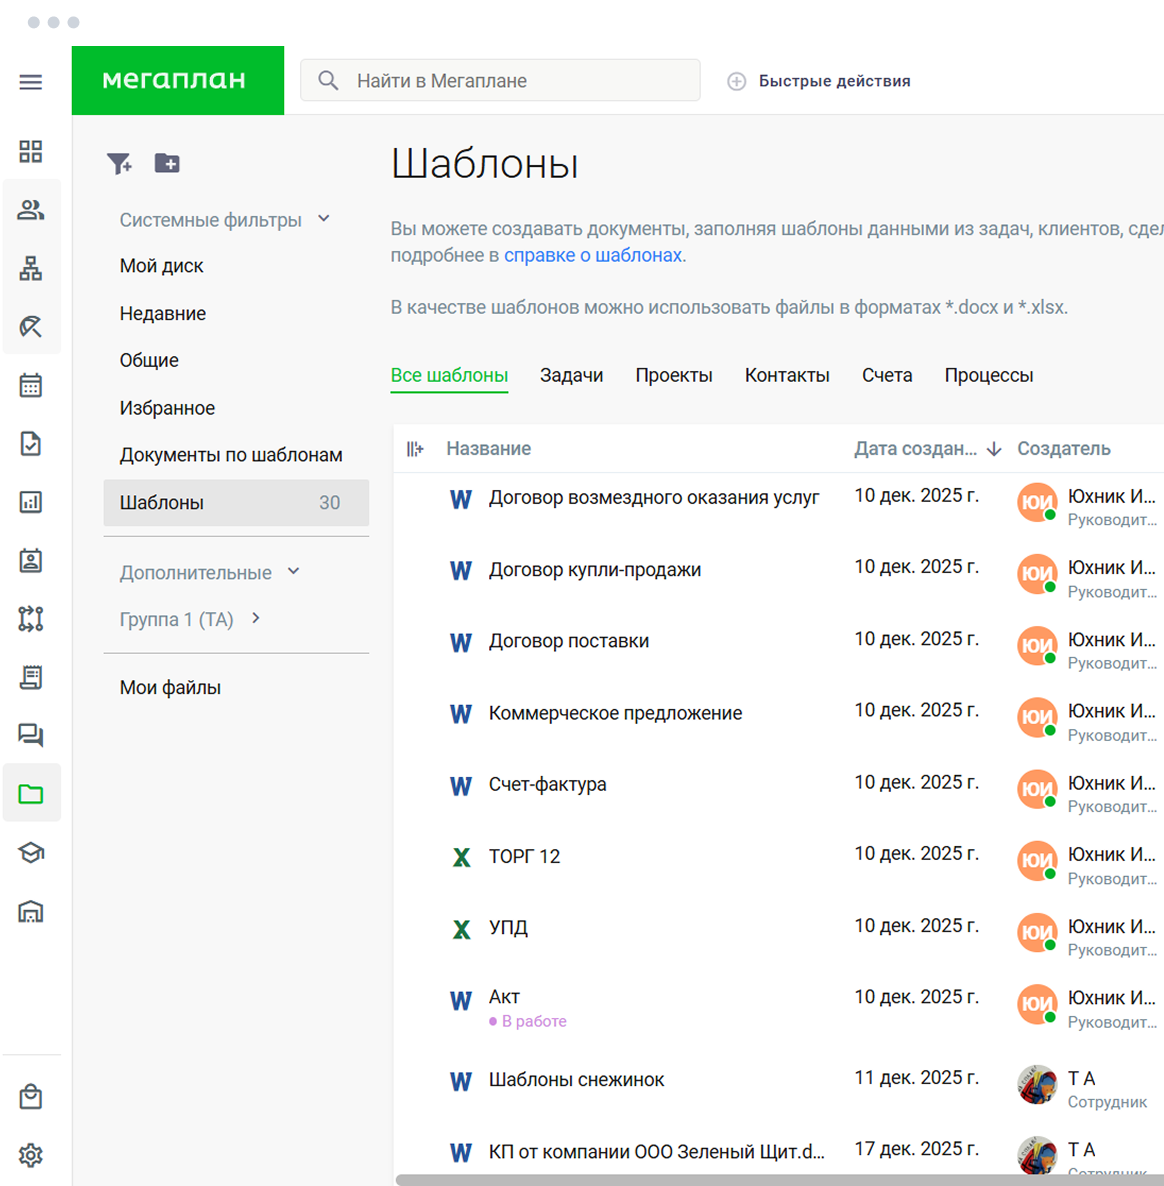This screenshot has width=1164, height=1186.
Task: Click the add filter funnel icon
Action: 119,163
